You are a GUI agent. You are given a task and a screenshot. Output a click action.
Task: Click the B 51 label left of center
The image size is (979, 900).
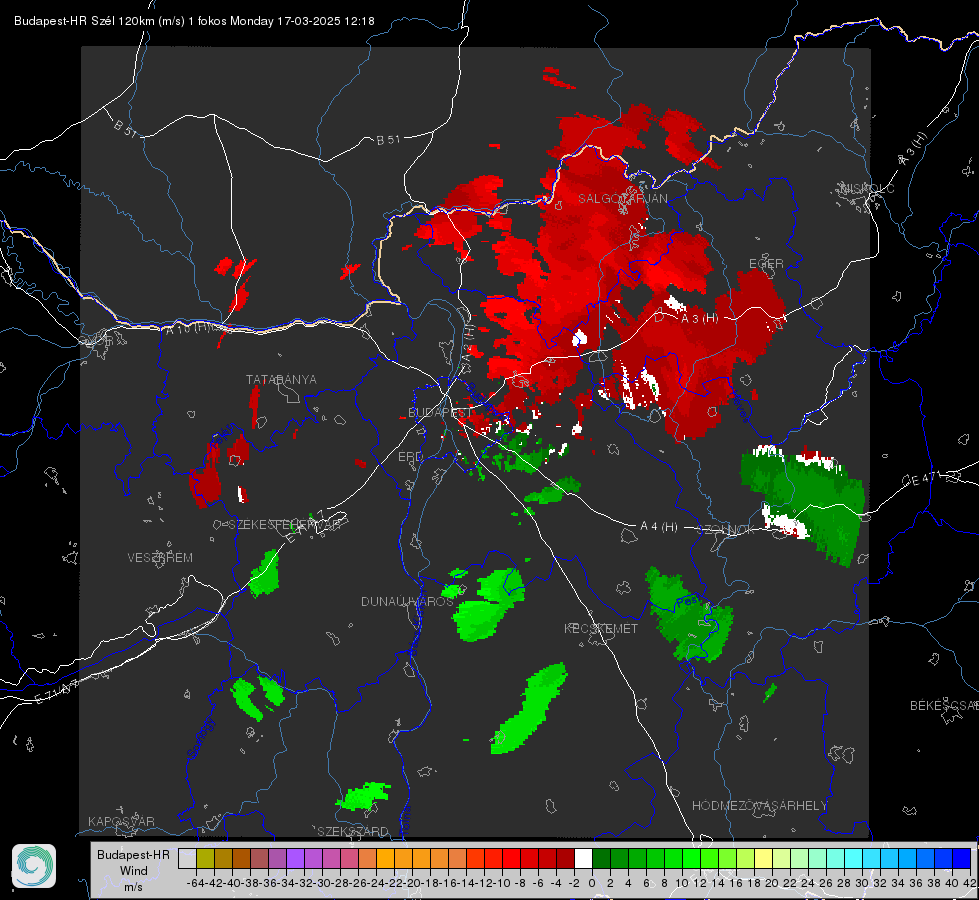pyautogui.click(x=388, y=140)
